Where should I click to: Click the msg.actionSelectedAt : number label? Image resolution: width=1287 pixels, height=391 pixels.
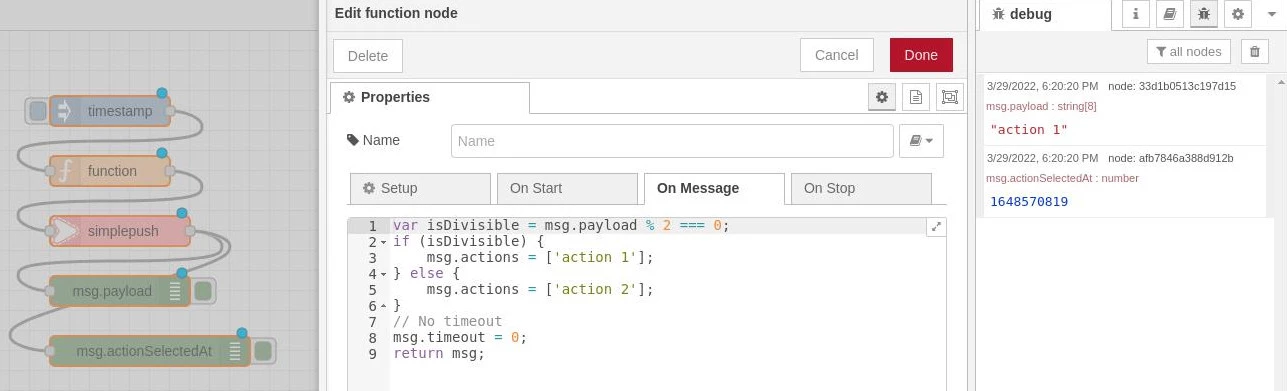coord(1062,178)
